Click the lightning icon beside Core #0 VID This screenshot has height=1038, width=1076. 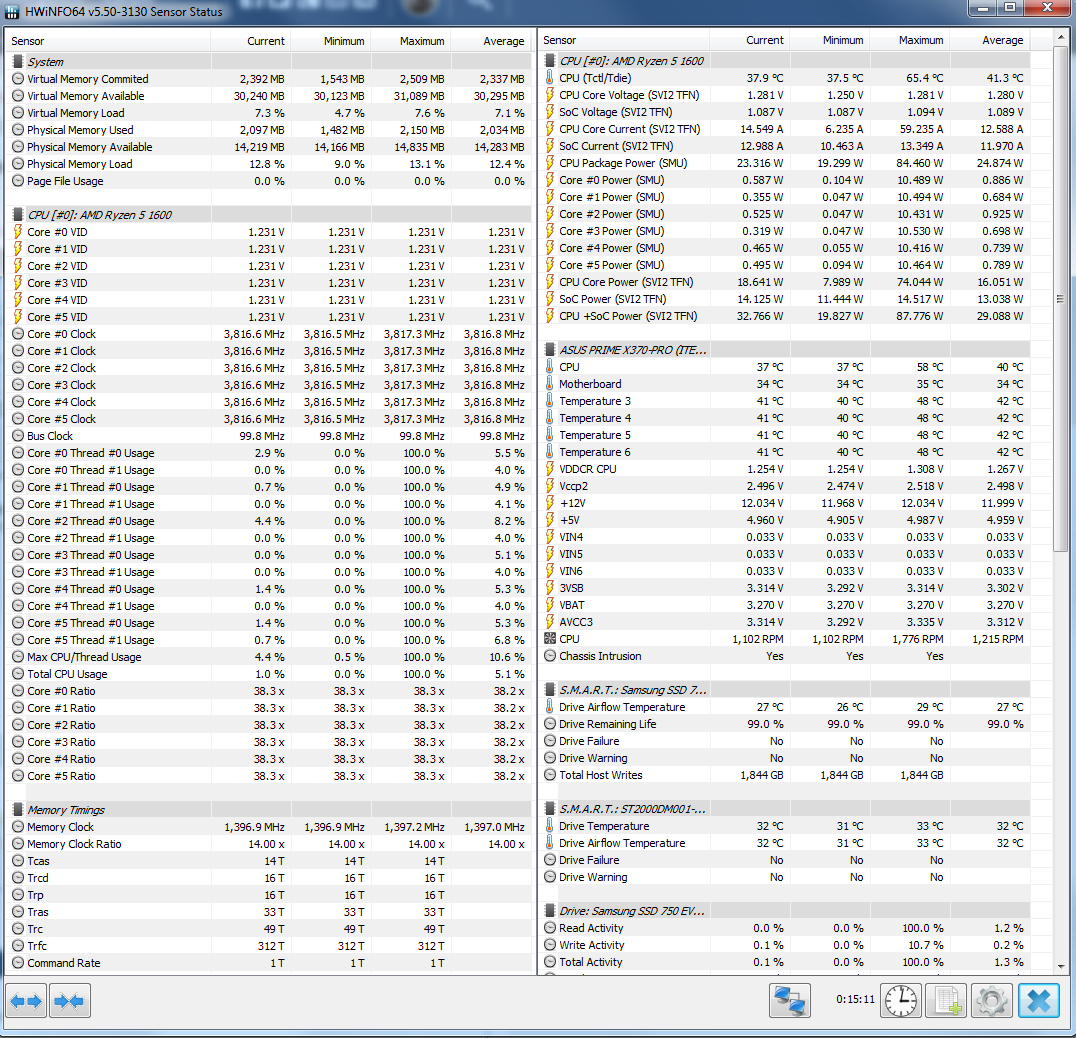coord(18,232)
